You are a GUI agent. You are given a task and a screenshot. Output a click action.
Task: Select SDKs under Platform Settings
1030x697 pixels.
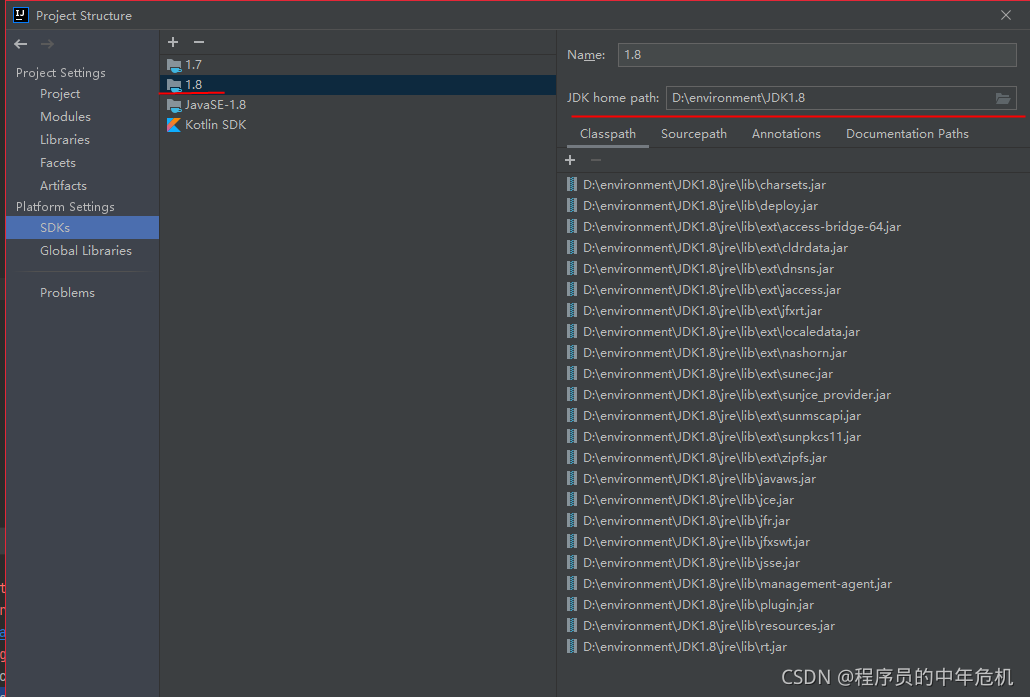tap(82, 228)
